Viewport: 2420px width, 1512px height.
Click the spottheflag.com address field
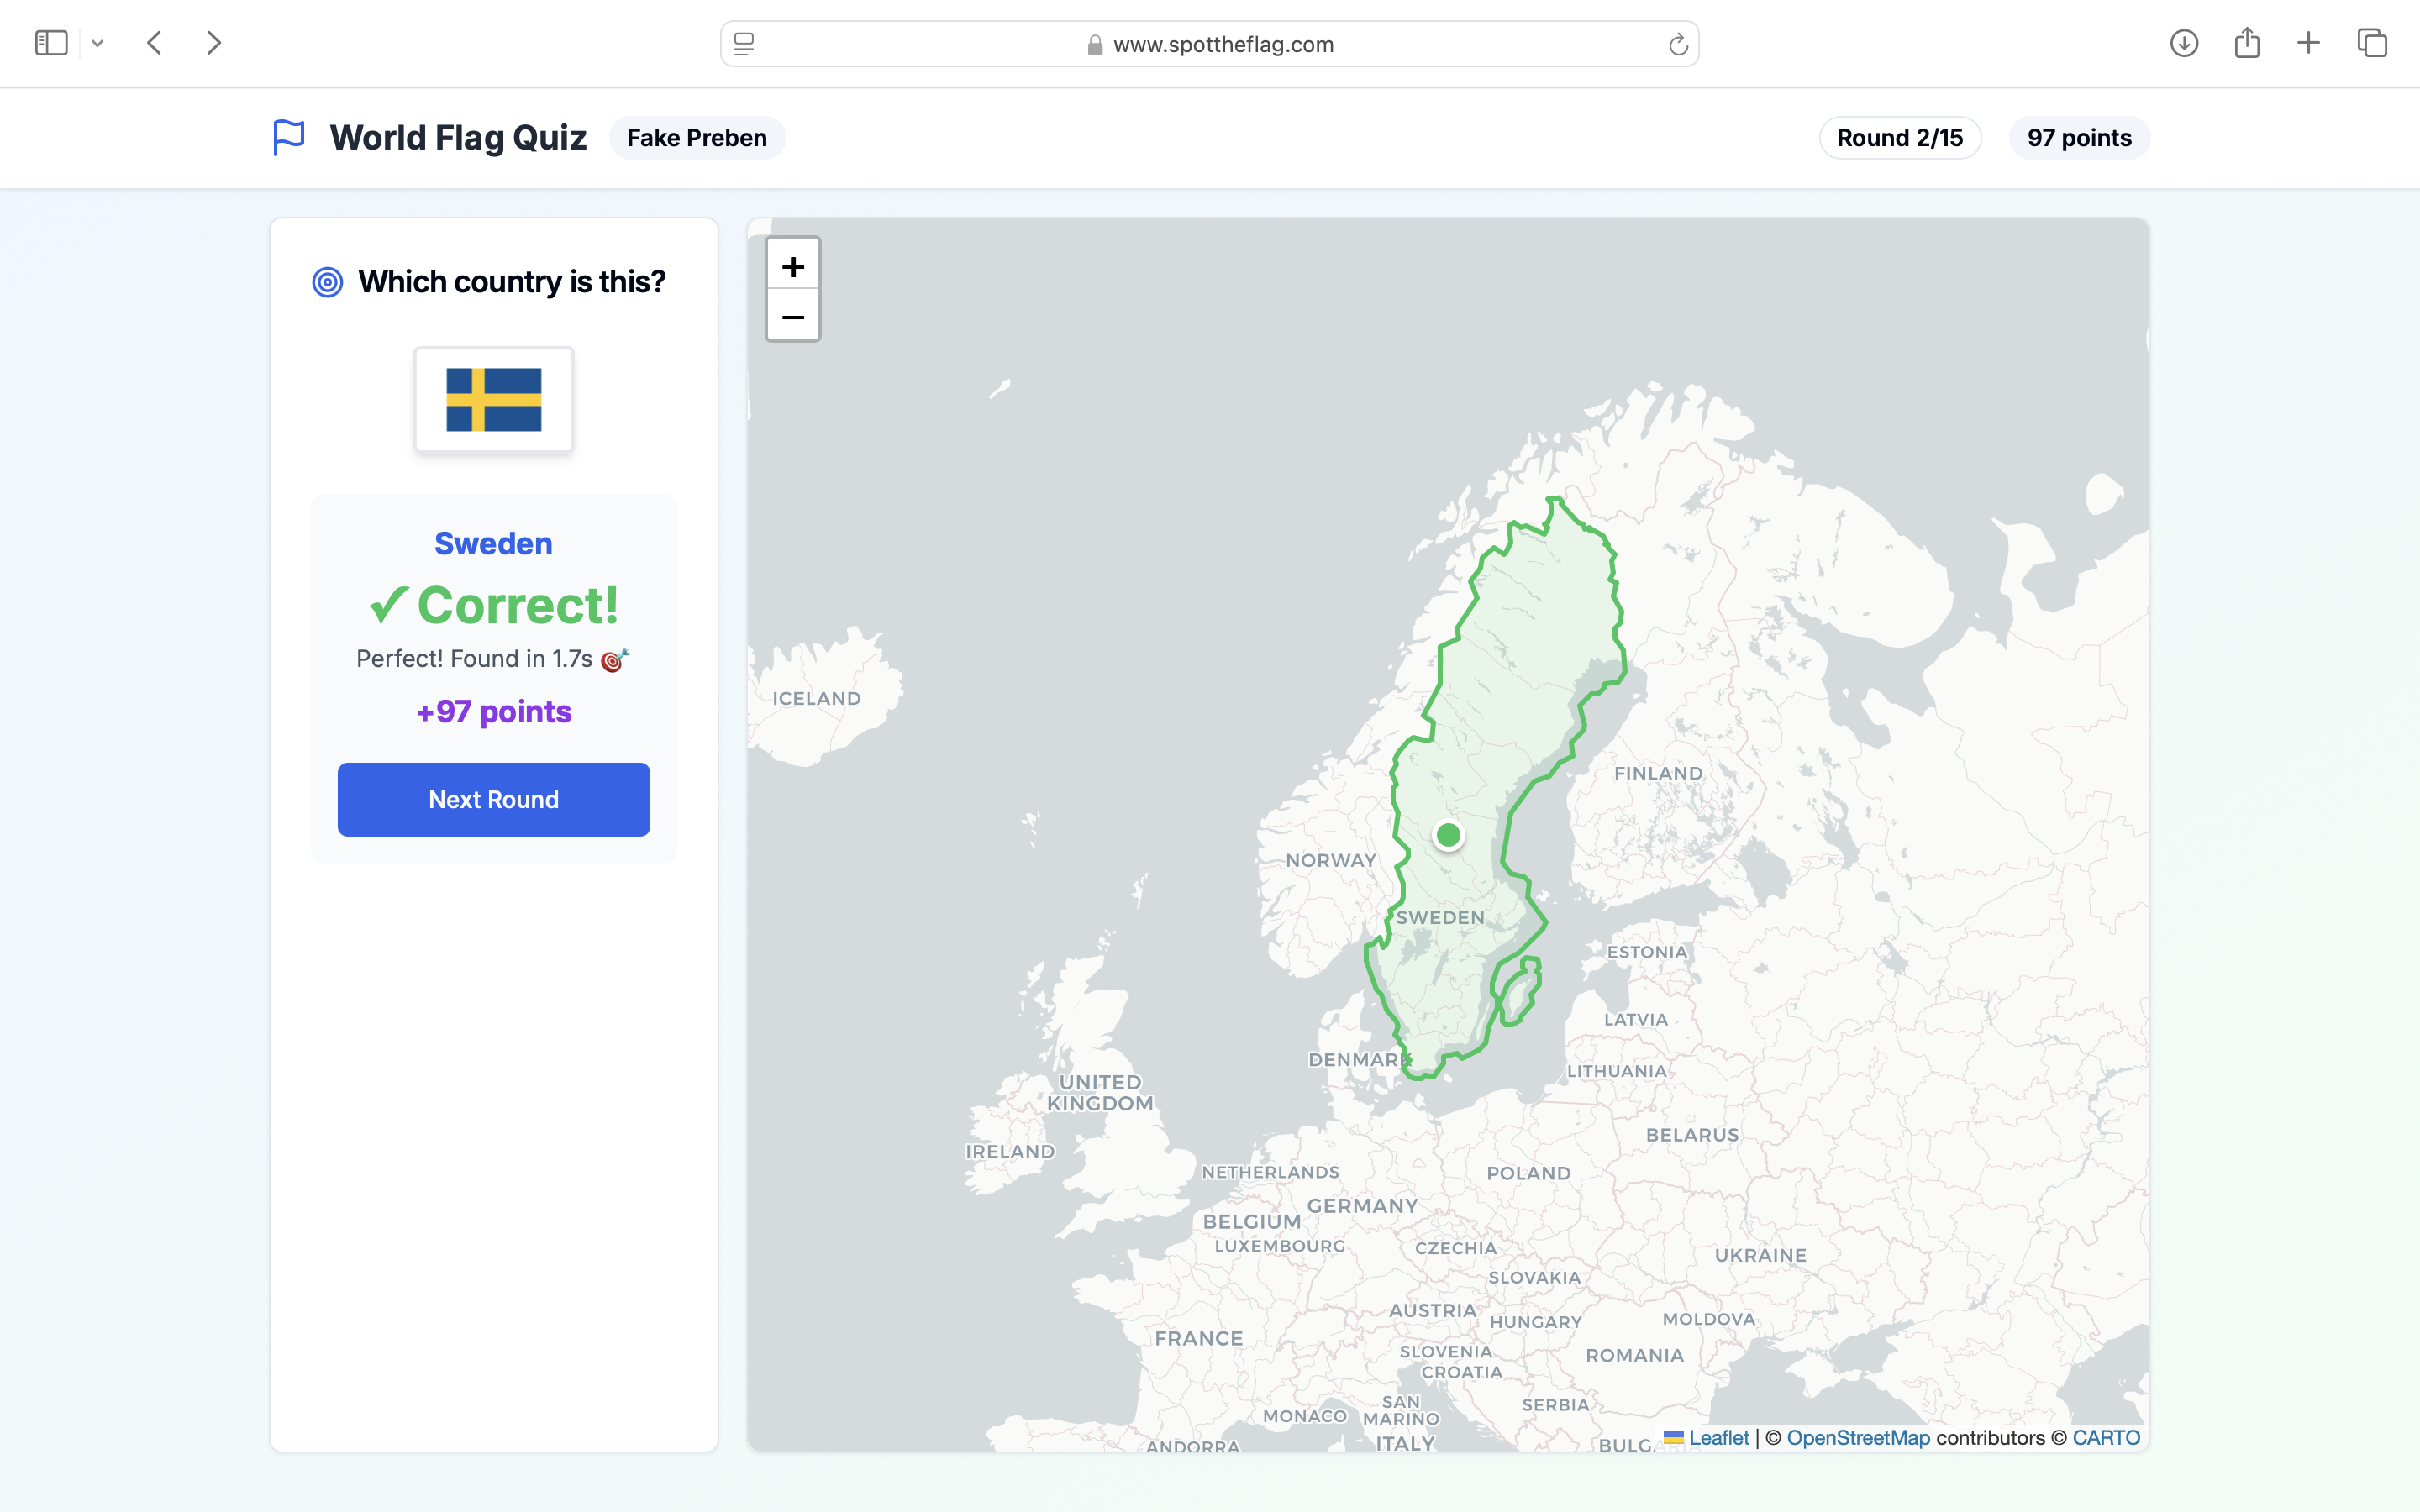coord(1222,44)
